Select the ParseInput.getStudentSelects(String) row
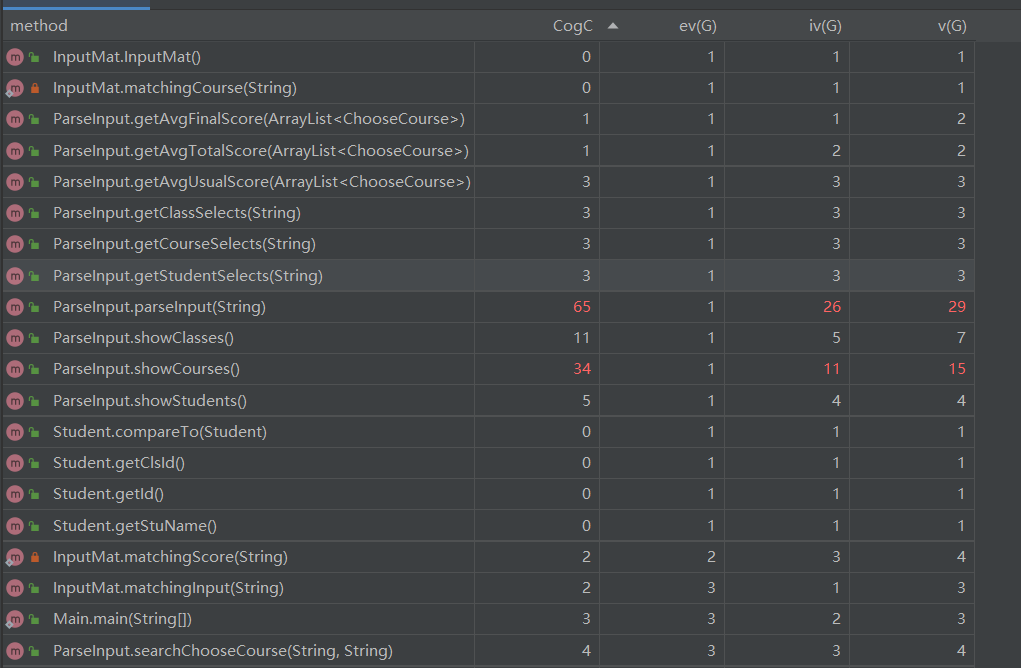This screenshot has width=1021, height=668. (x=188, y=276)
